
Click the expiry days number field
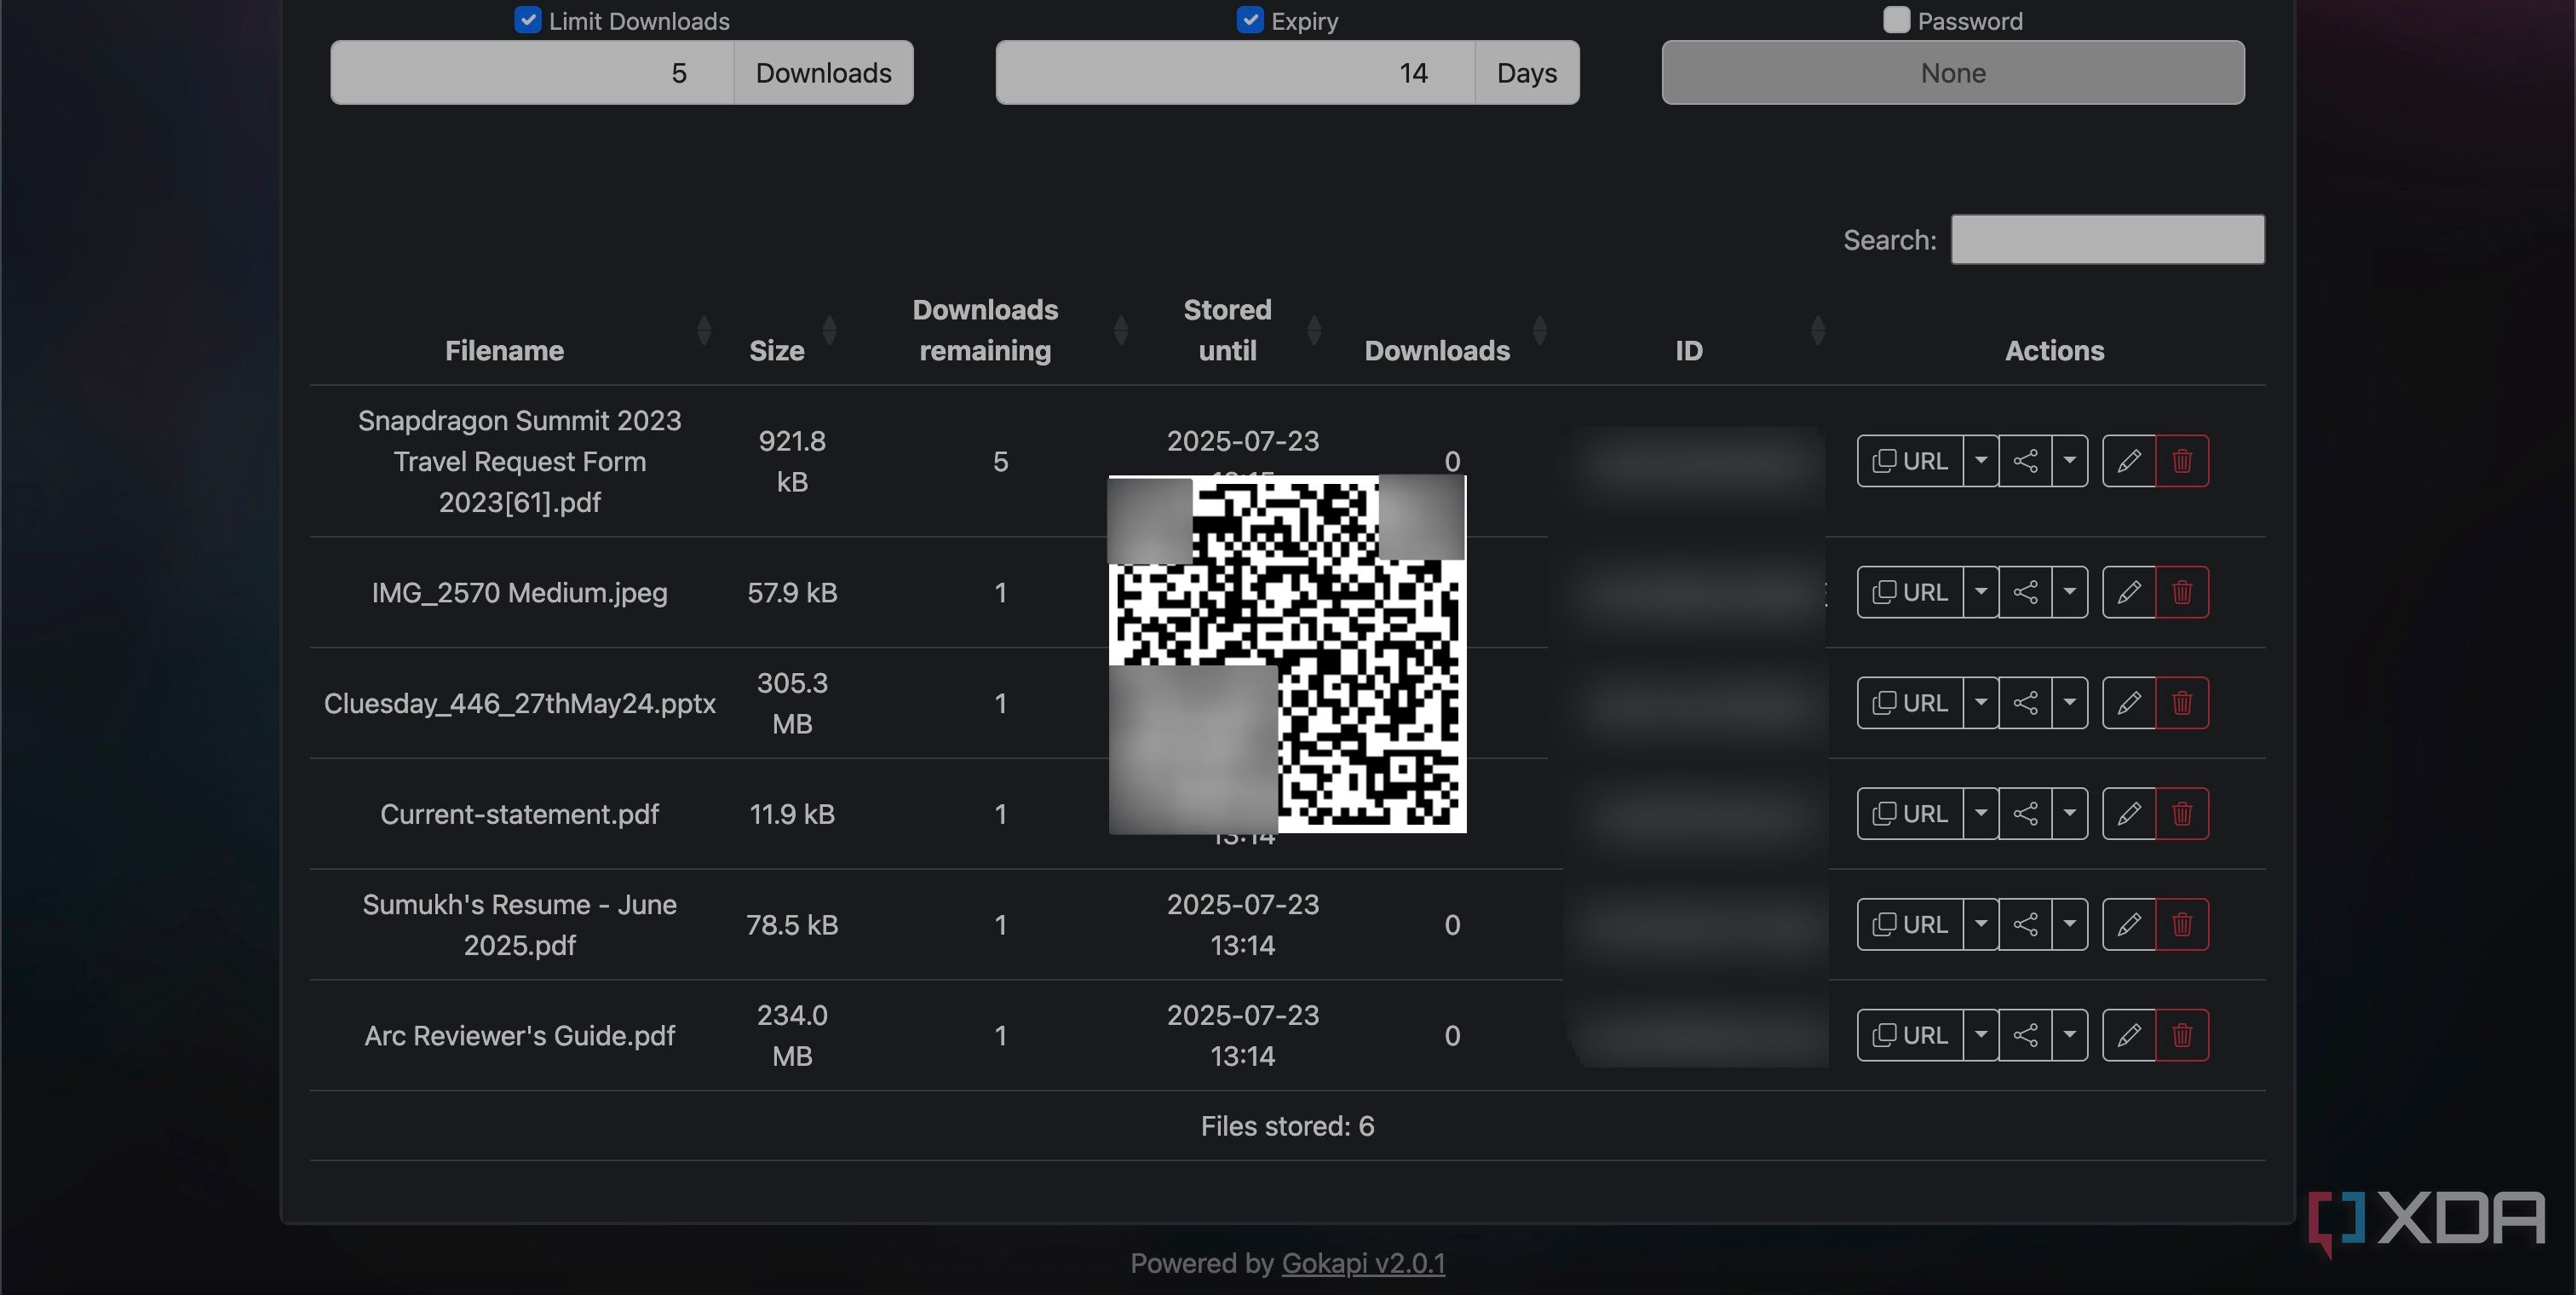point(1235,72)
